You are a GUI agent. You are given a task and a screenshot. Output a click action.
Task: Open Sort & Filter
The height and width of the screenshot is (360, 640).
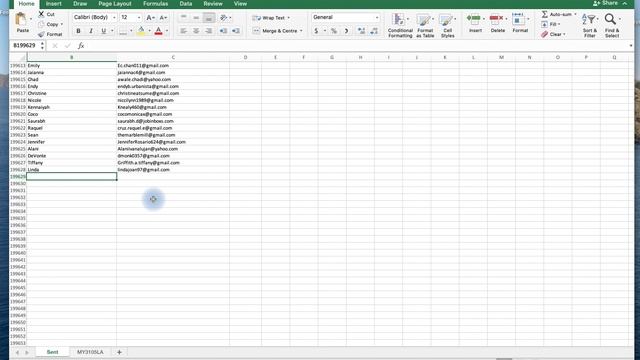click(590, 25)
